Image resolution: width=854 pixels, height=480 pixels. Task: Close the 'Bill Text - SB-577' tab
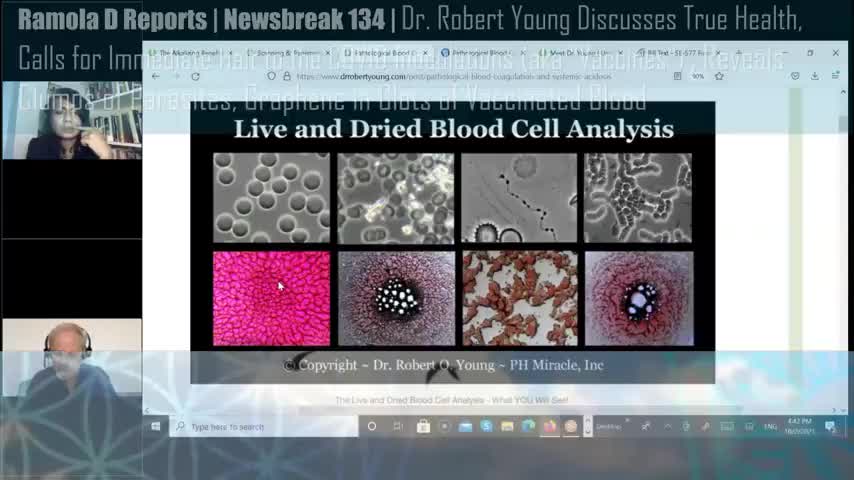click(718, 53)
